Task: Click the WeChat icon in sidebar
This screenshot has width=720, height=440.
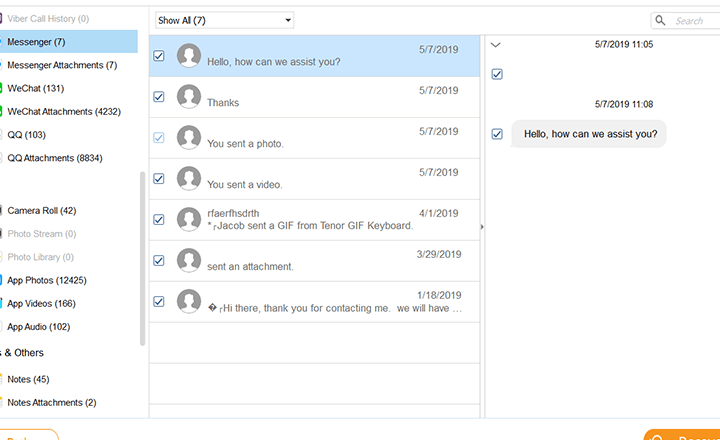Action: click(1, 88)
